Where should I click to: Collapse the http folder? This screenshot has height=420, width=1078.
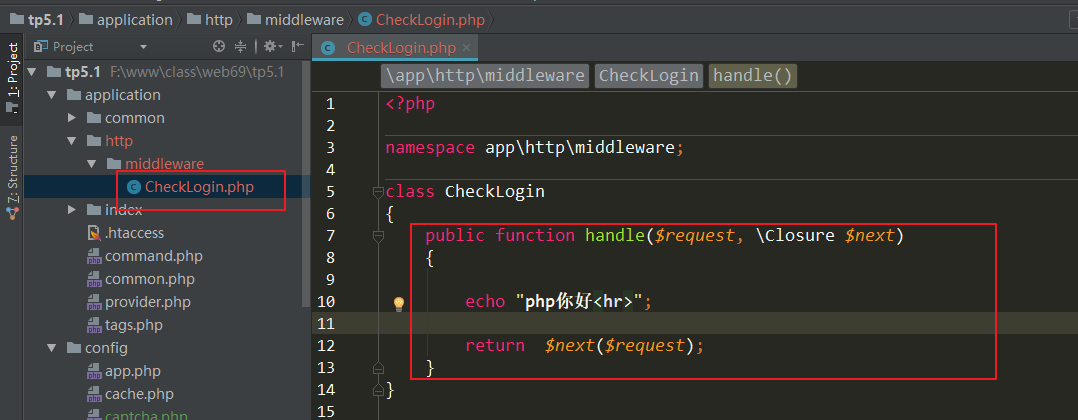click(x=72, y=141)
